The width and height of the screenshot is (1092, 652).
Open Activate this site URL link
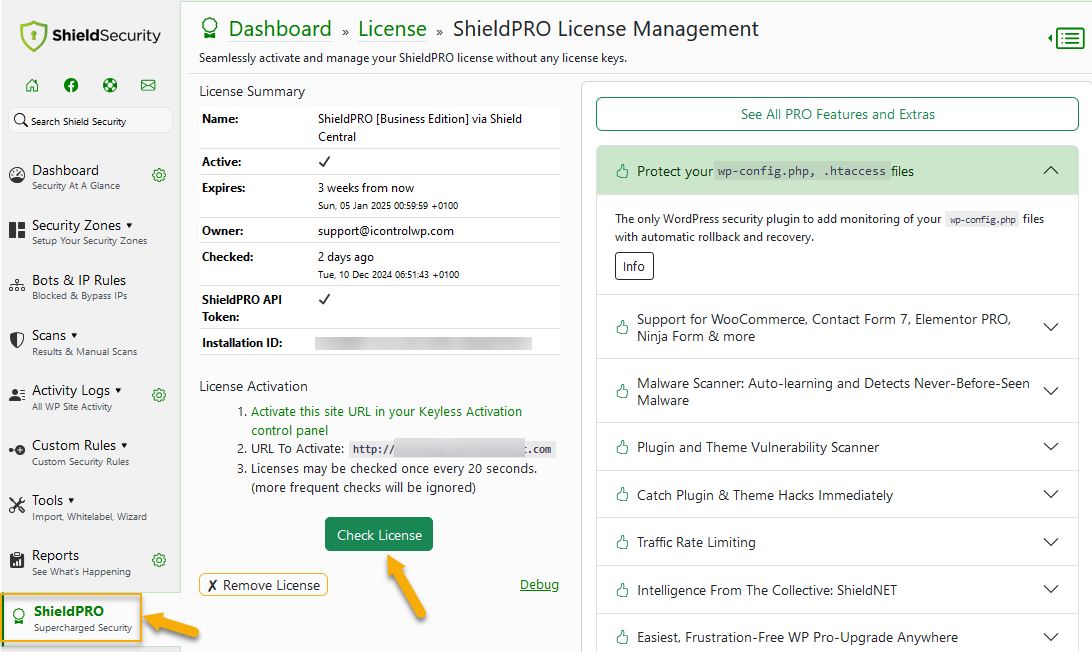387,421
